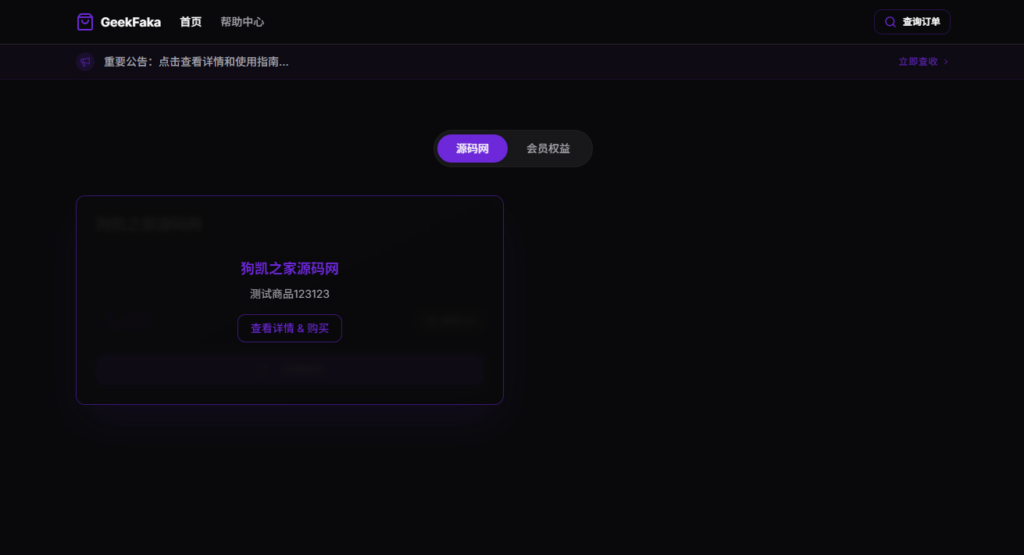1024x555 pixels.
Task: Click the blurred product title at card top
Action: coord(149,224)
